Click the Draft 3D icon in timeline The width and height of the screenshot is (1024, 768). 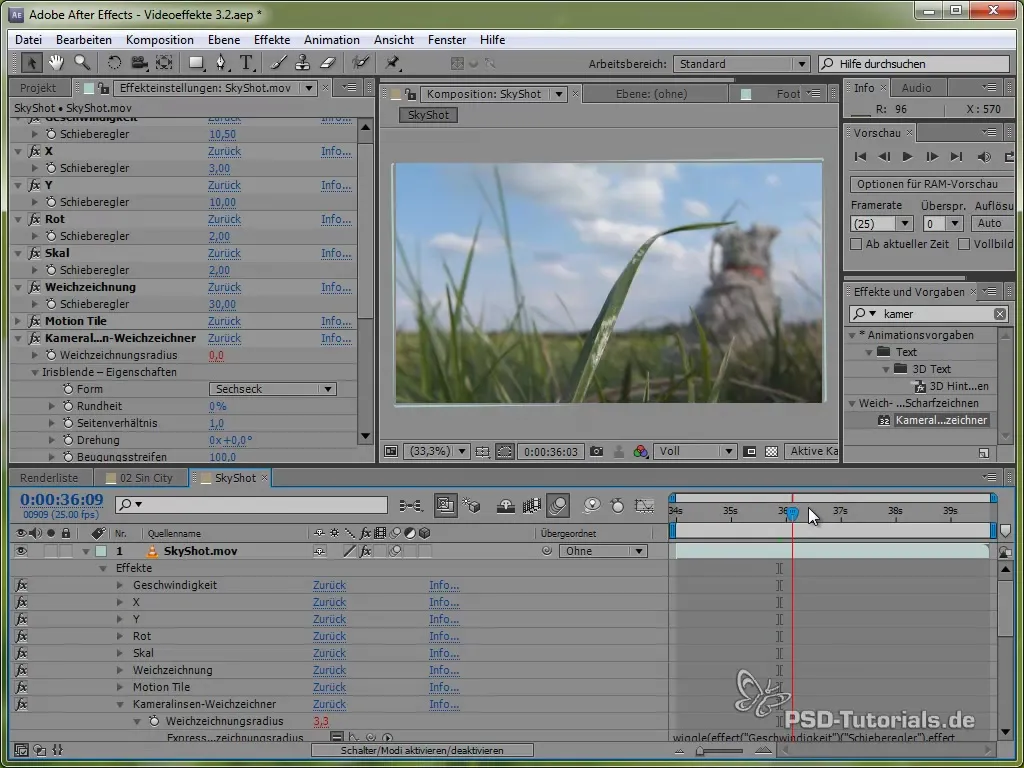coord(472,505)
